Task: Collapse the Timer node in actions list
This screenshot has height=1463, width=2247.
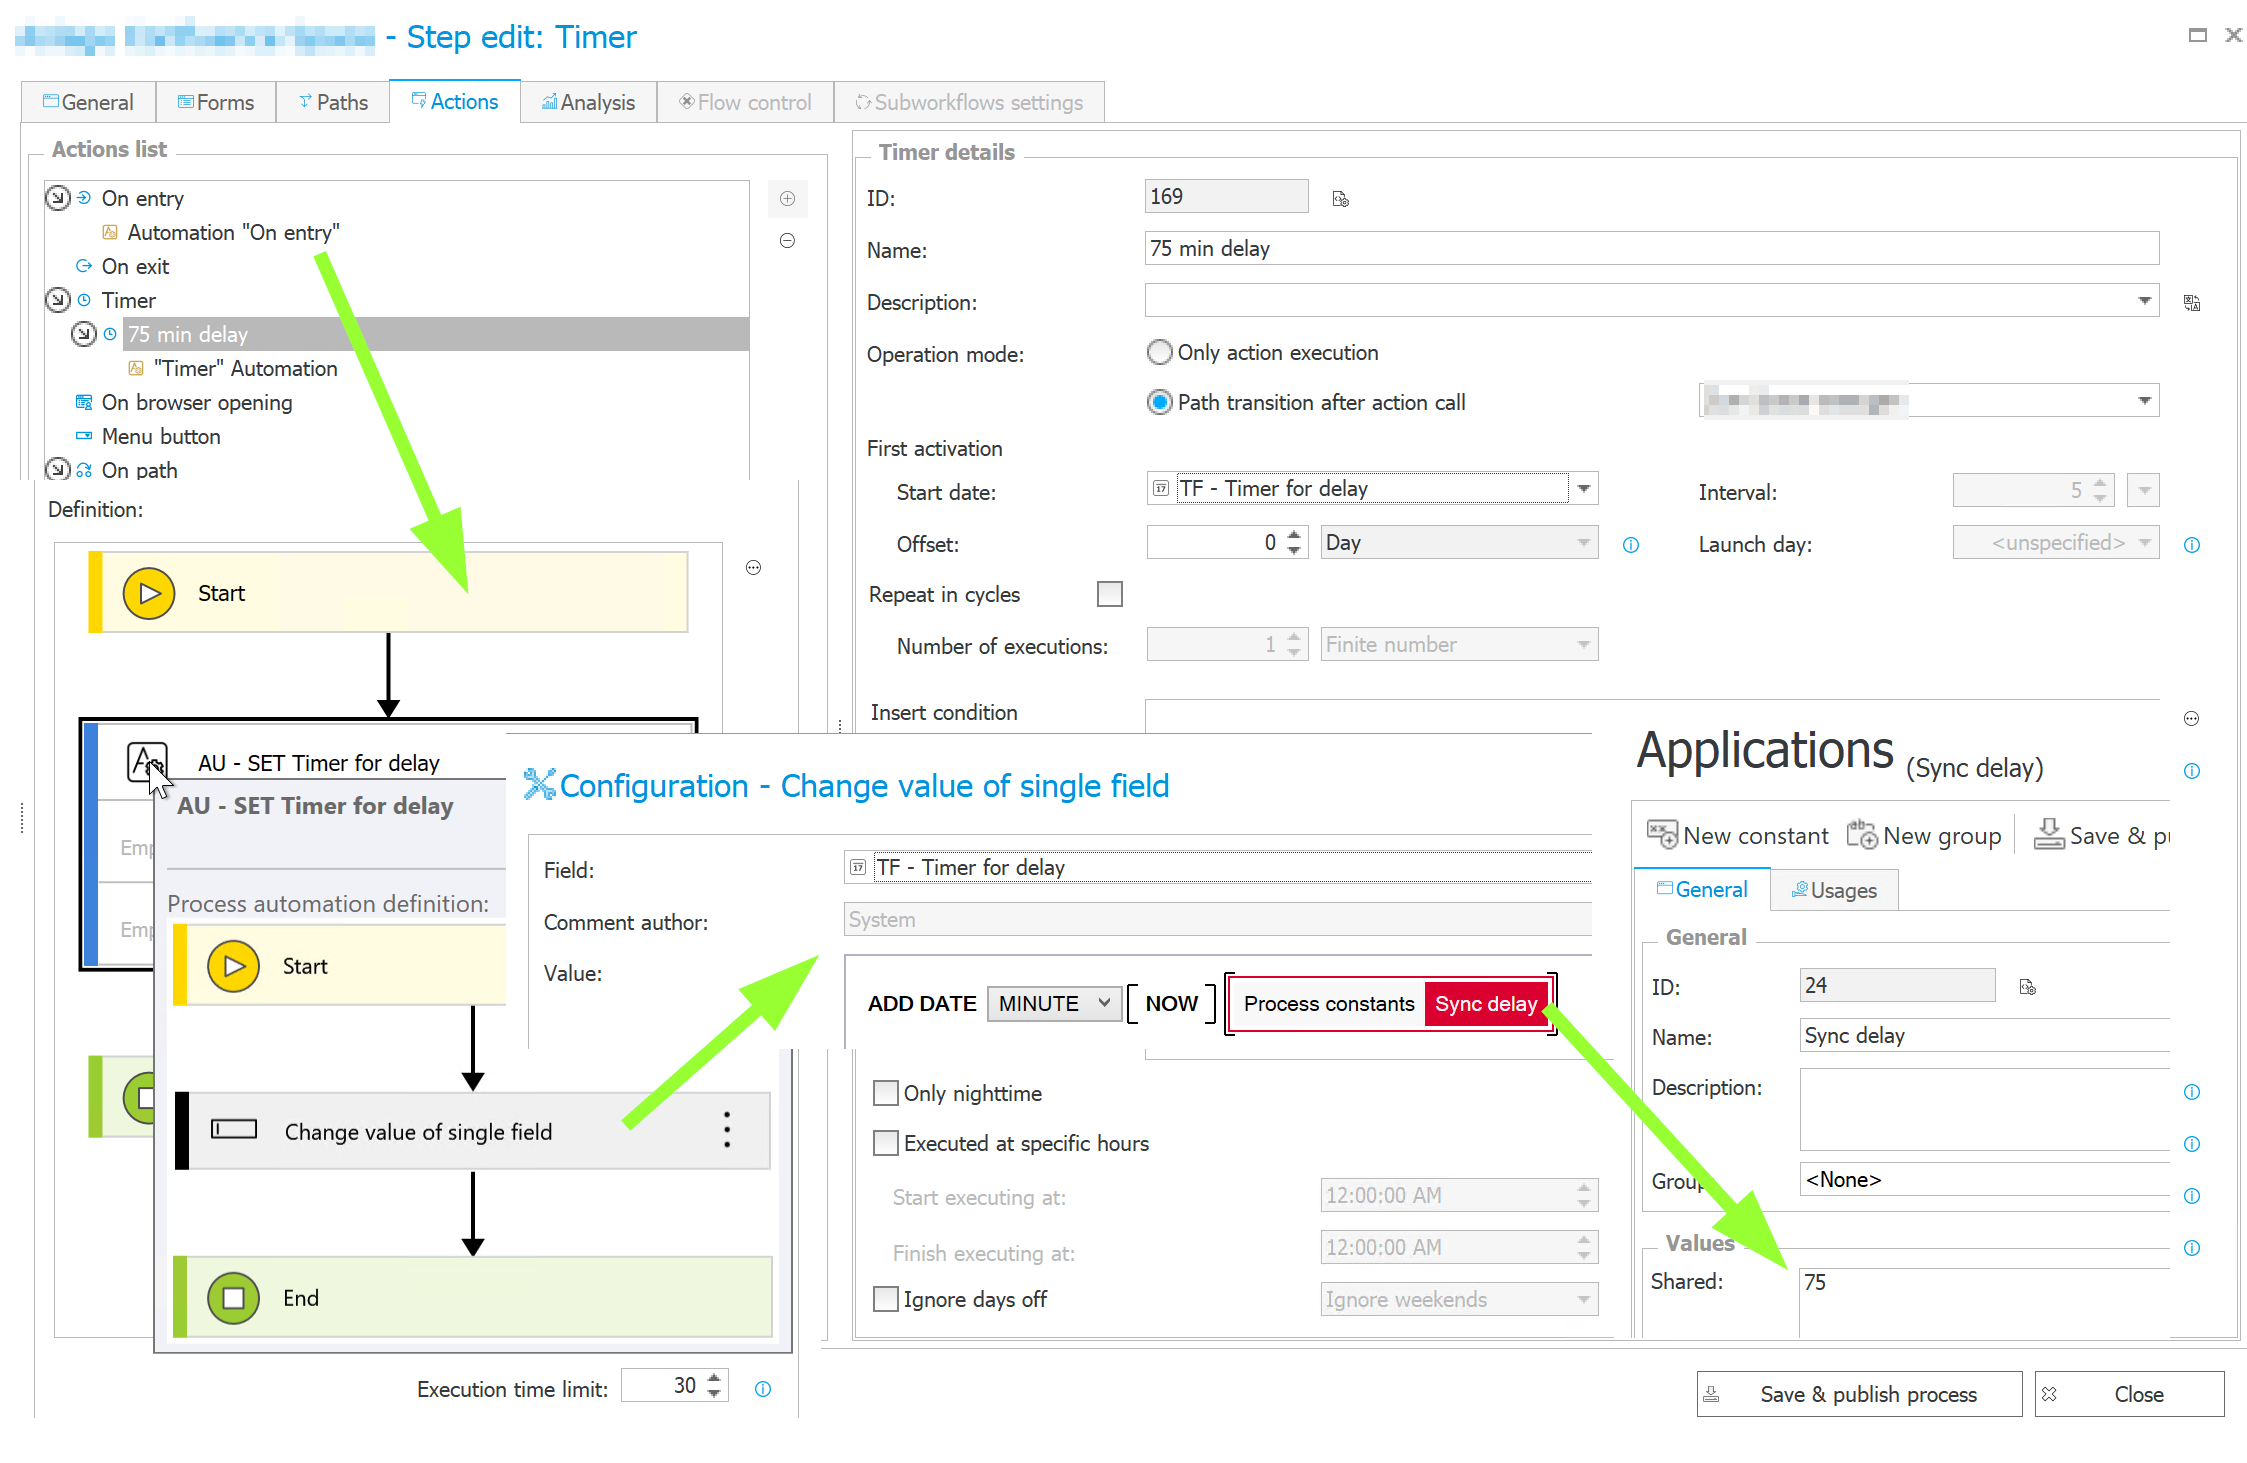Action: coord(58,300)
